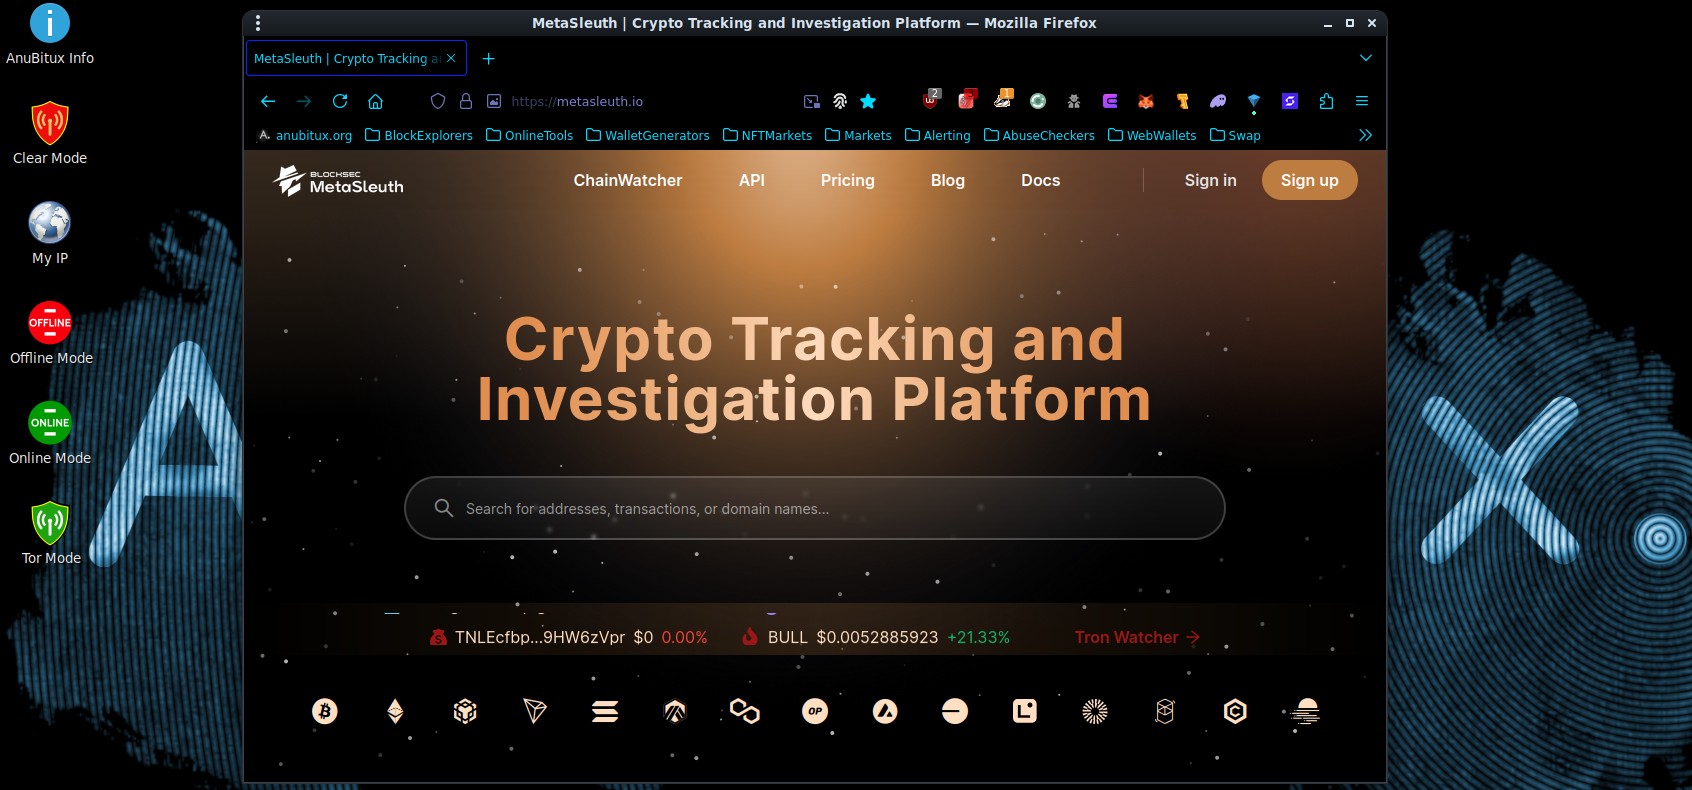Open the tracking protection shield icon

(438, 101)
